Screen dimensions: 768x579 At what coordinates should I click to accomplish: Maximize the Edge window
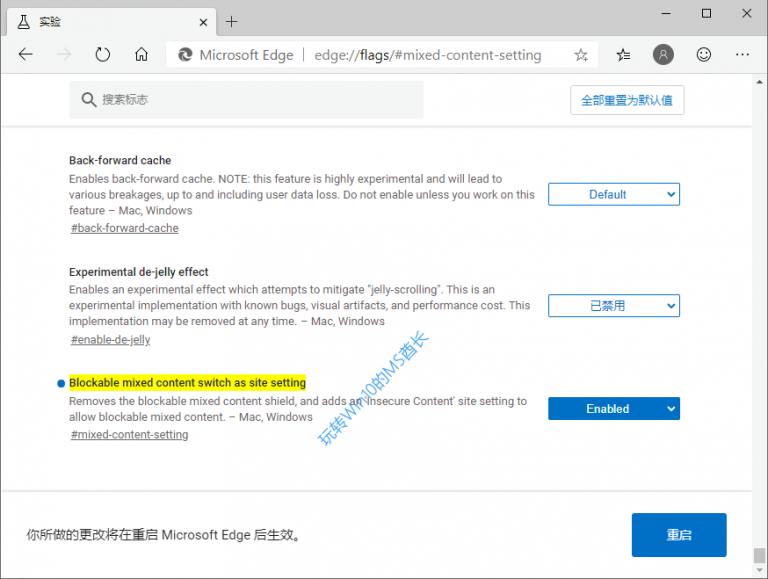pos(706,14)
